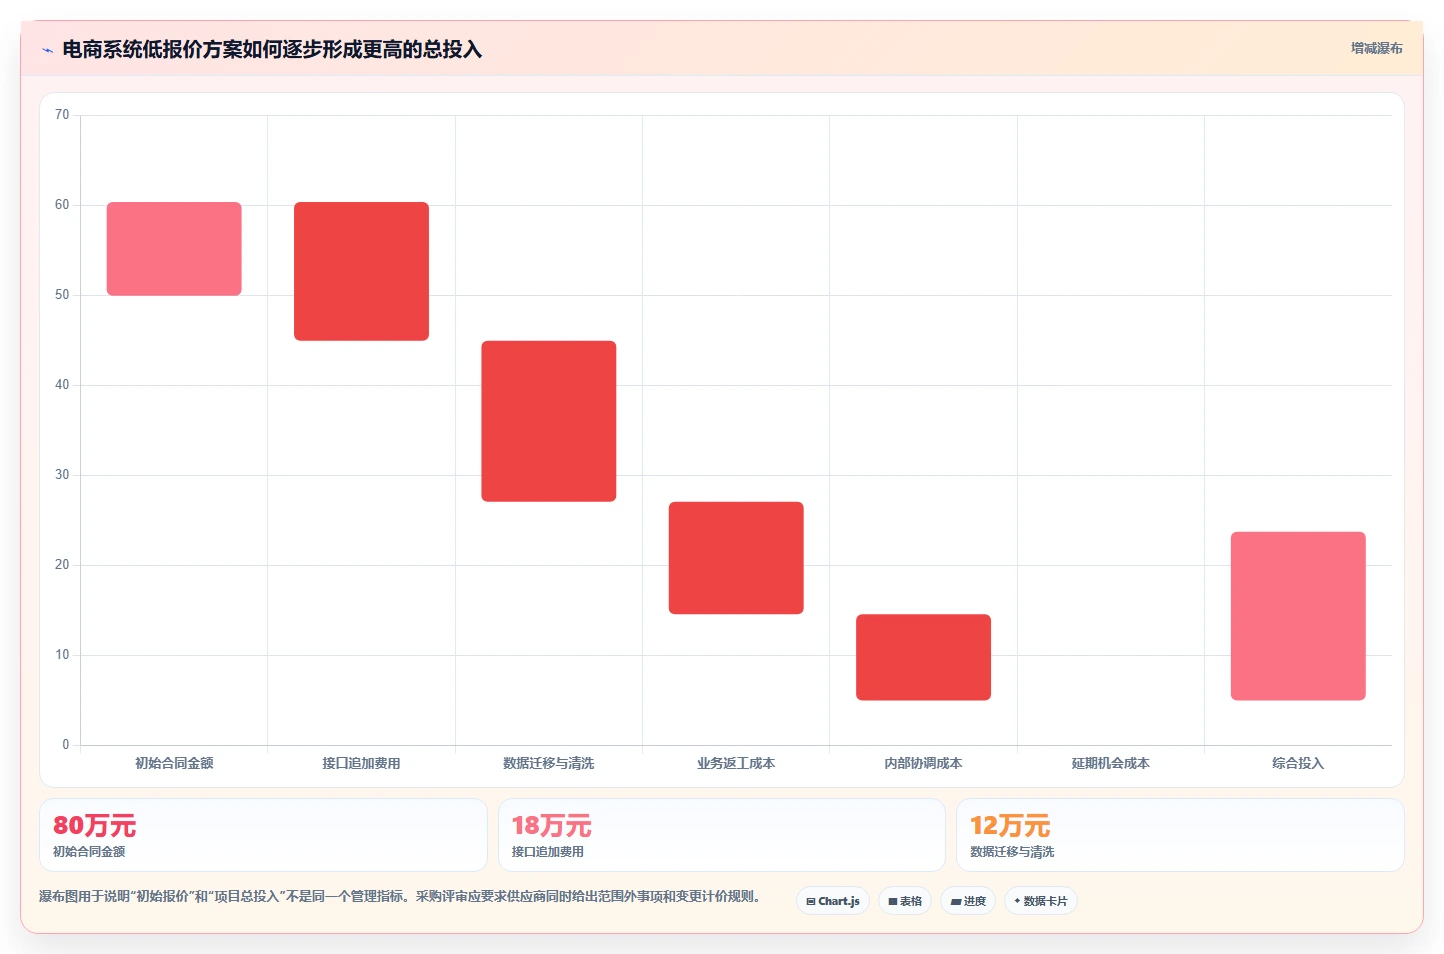Viewport: 1444px width, 954px height.
Task: Click the Chart.js tag
Action: (x=833, y=901)
